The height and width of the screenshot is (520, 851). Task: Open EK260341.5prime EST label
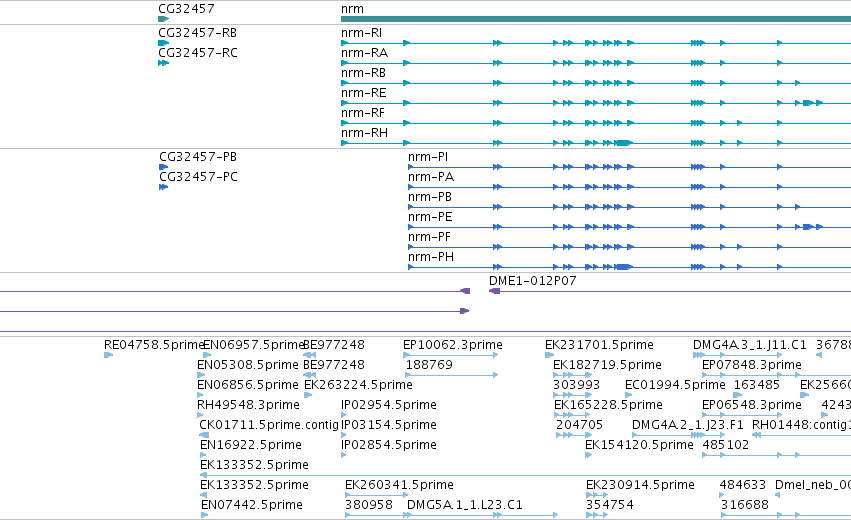pos(399,485)
